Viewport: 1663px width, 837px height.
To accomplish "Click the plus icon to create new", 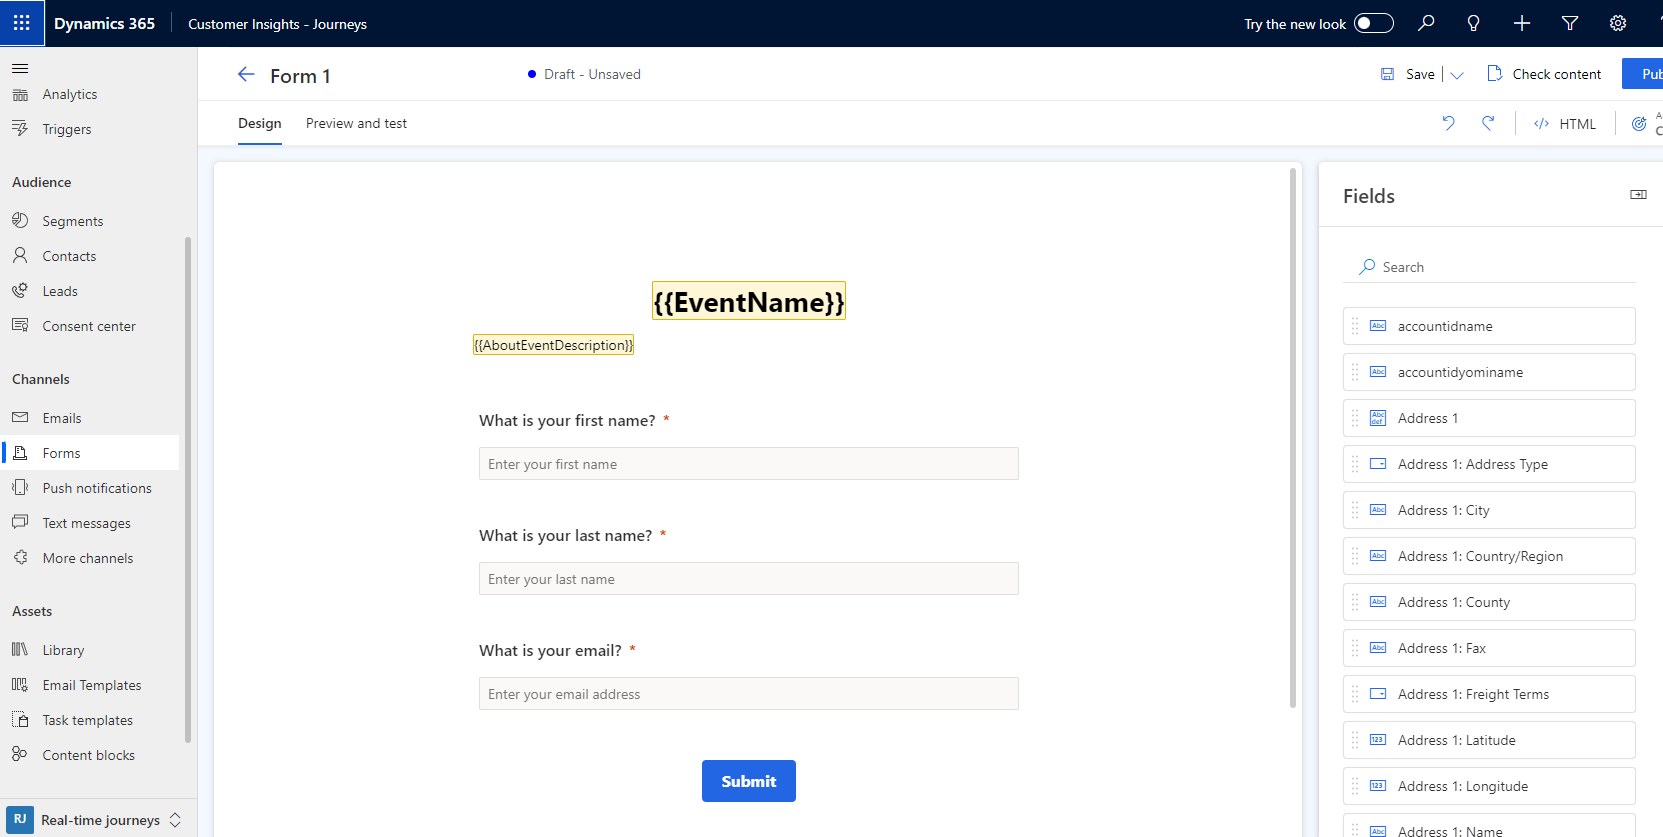I will point(1521,23).
